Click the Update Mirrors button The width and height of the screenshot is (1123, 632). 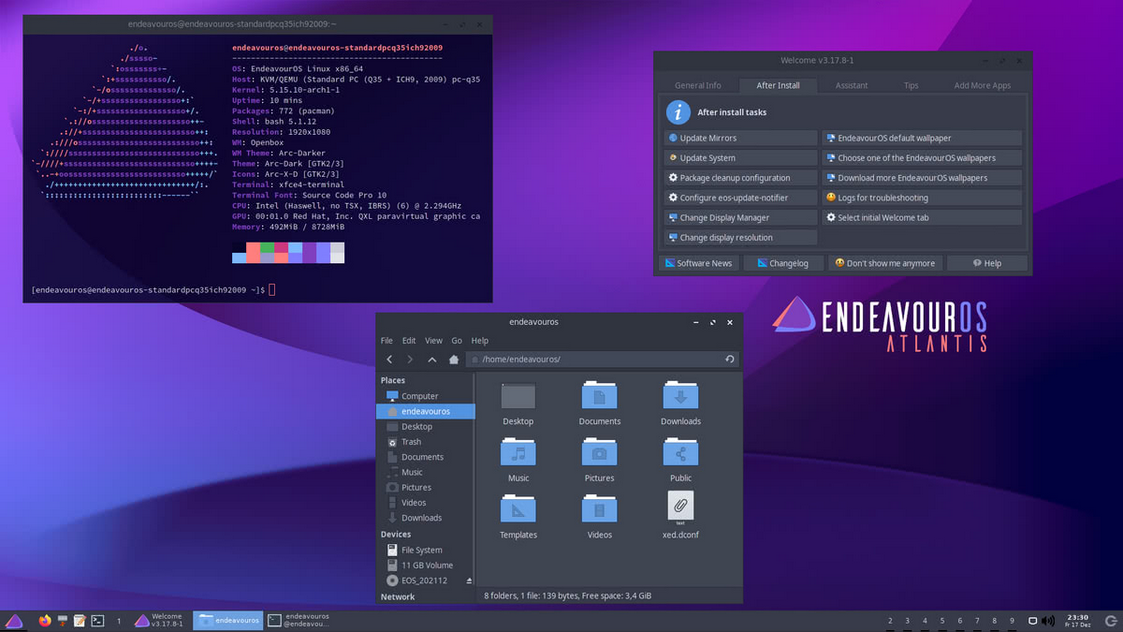(741, 138)
